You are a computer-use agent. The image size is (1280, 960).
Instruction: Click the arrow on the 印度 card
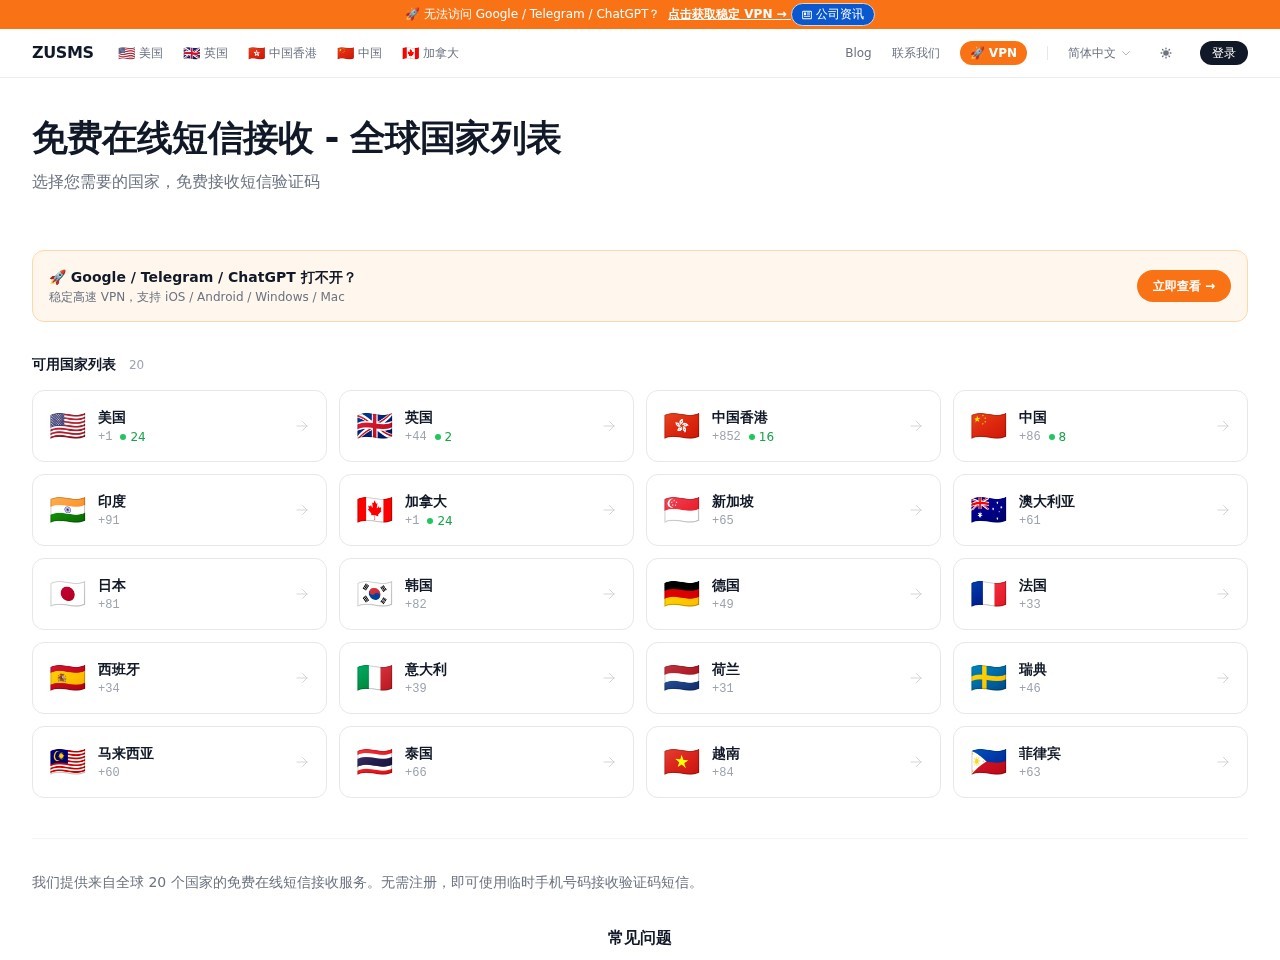tap(302, 510)
